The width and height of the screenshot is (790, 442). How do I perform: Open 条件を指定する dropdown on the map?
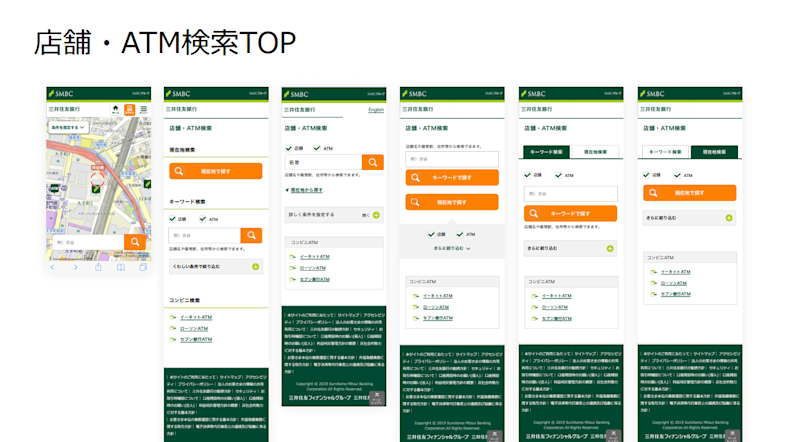68,128
